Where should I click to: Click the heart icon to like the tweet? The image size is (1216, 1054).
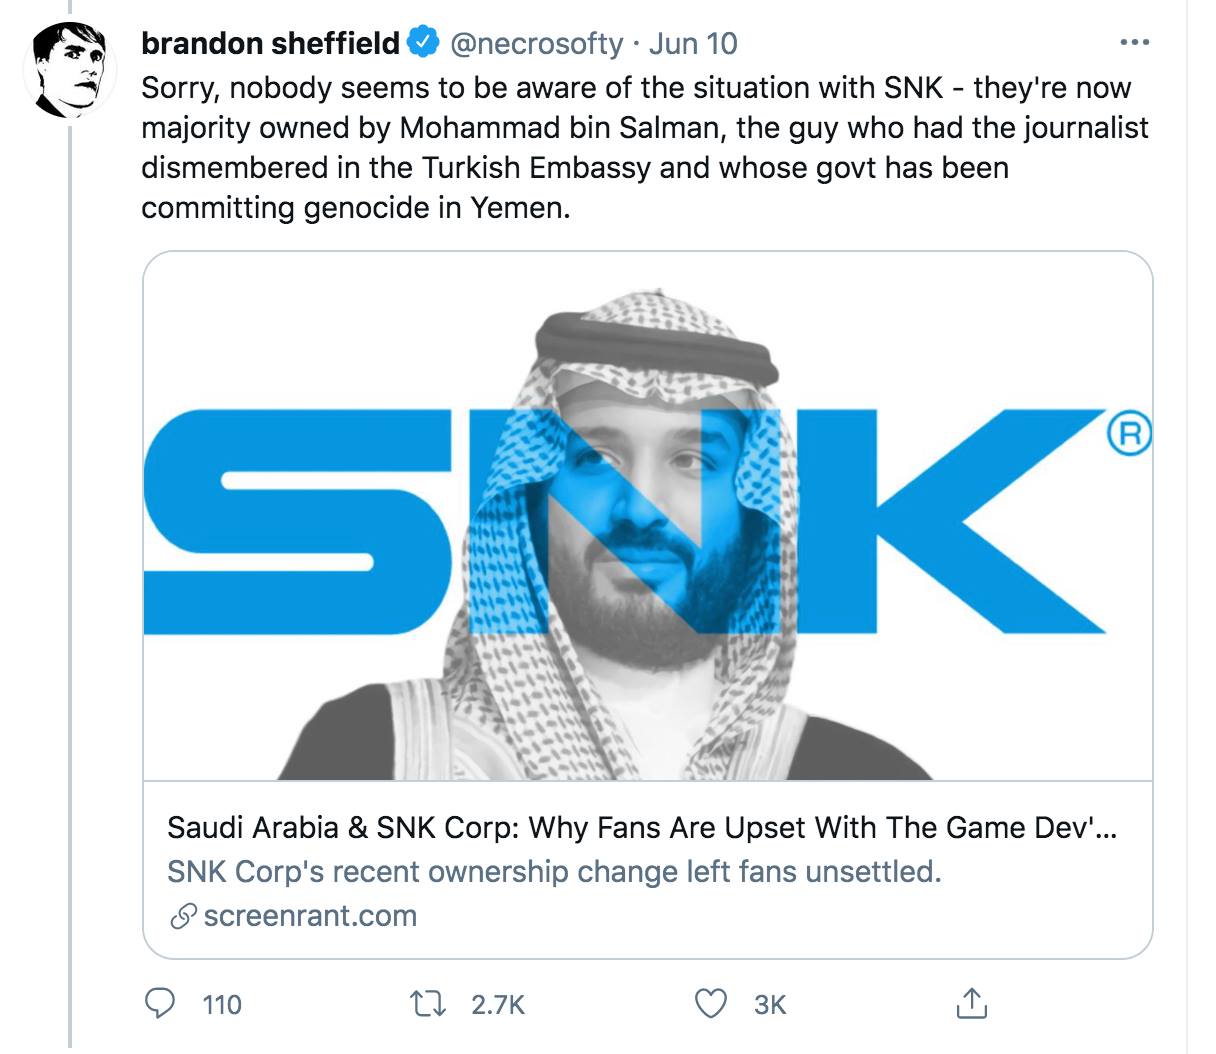pos(710,1004)
